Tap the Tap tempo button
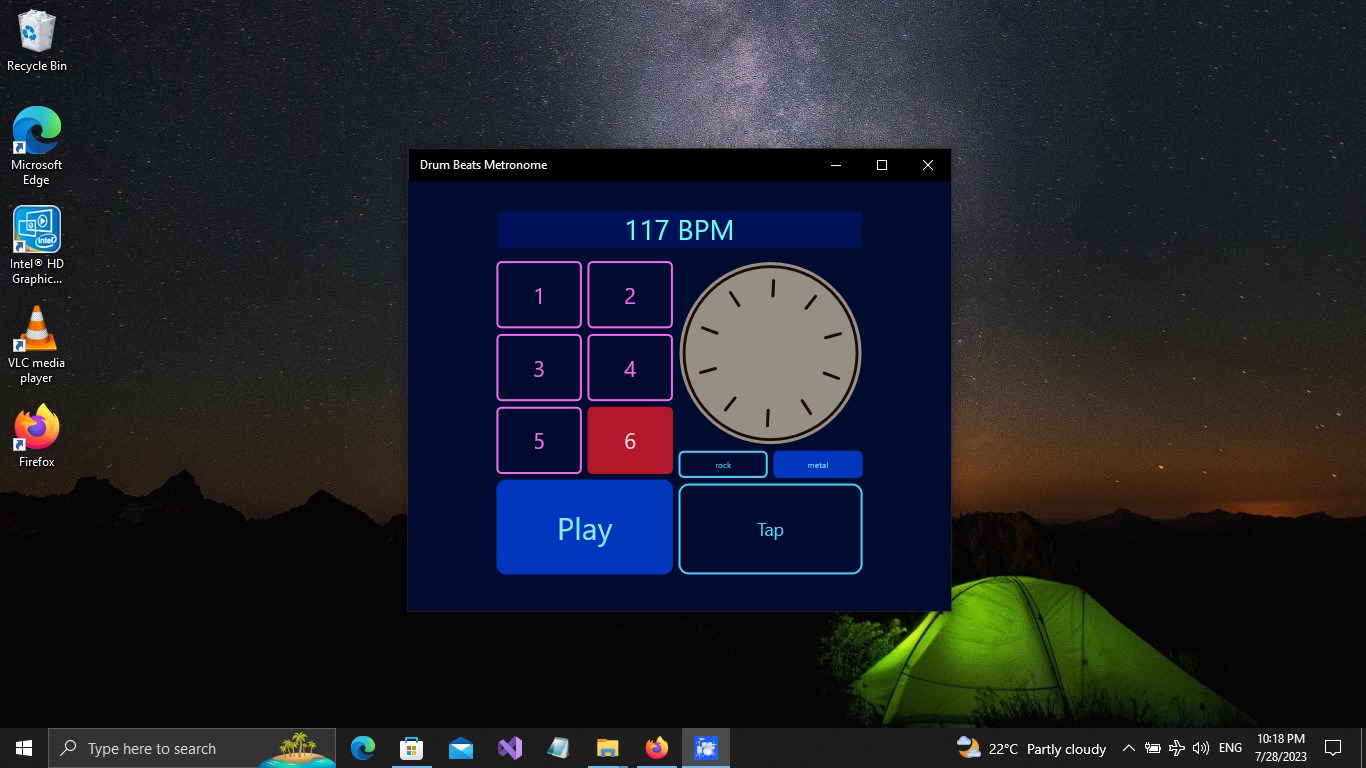Screen dimensions: 1366x768 coord(770,529)
